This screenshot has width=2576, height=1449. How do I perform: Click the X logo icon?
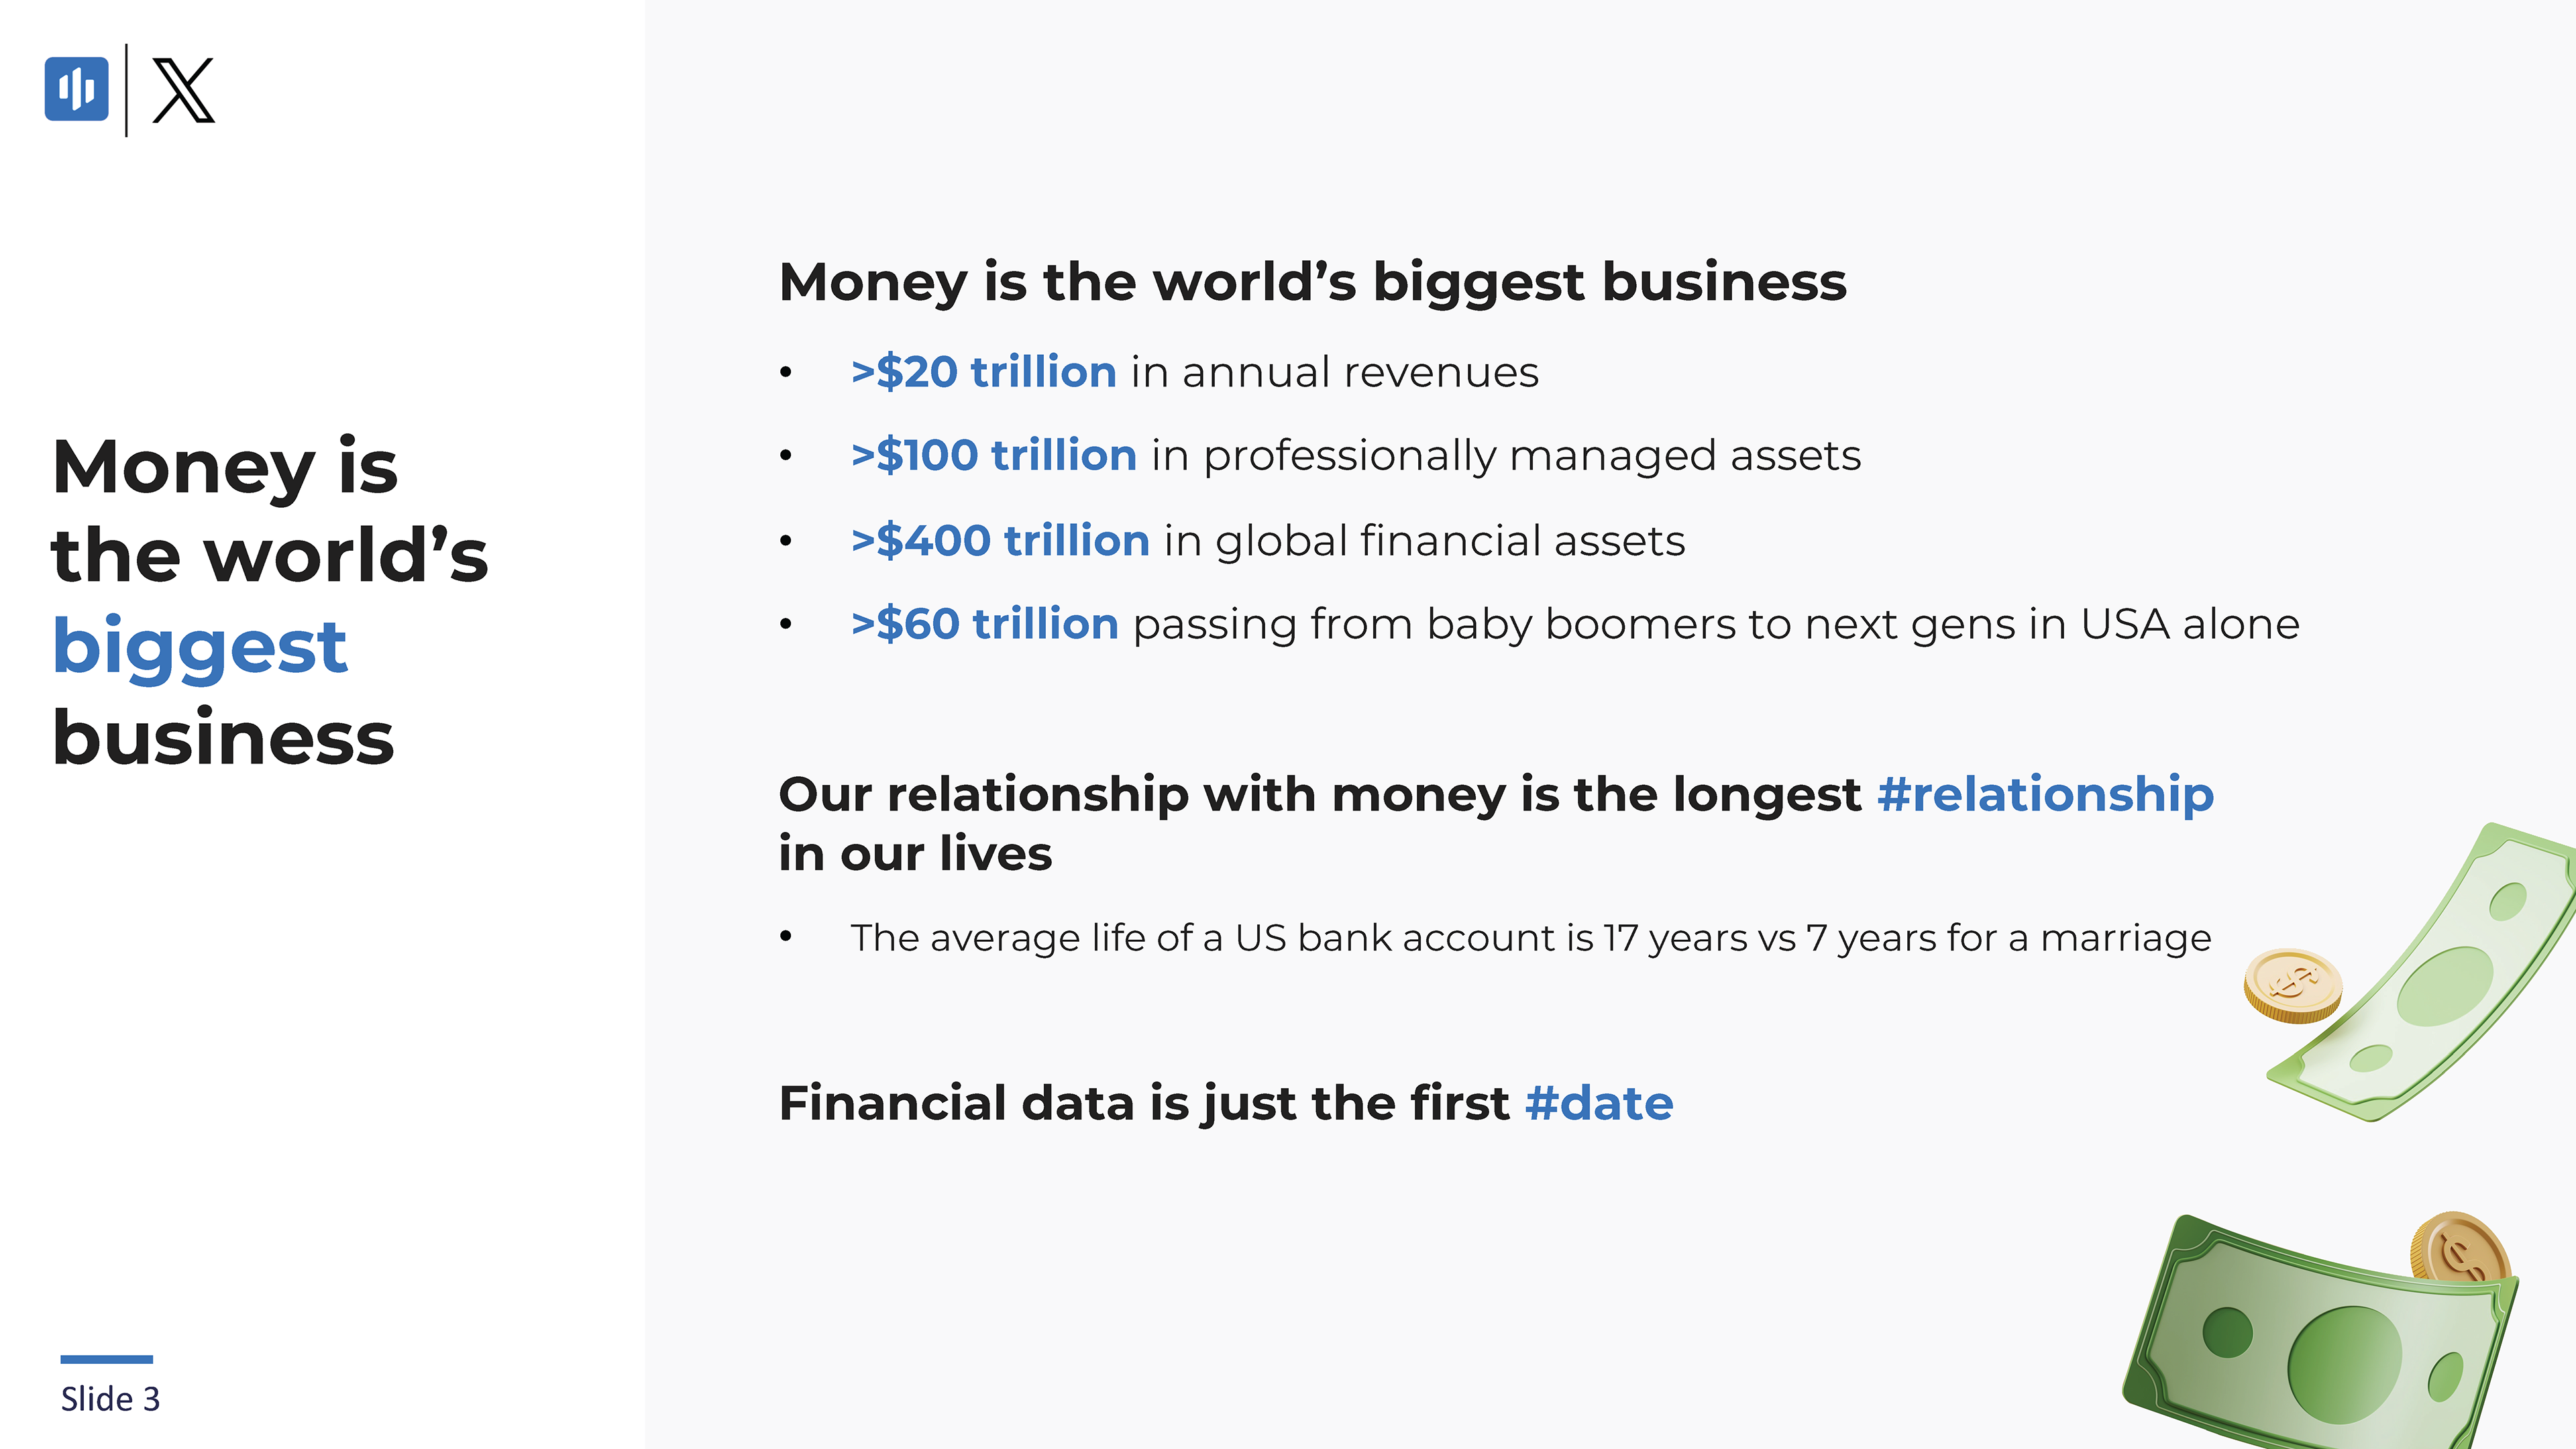coord(183,90)
